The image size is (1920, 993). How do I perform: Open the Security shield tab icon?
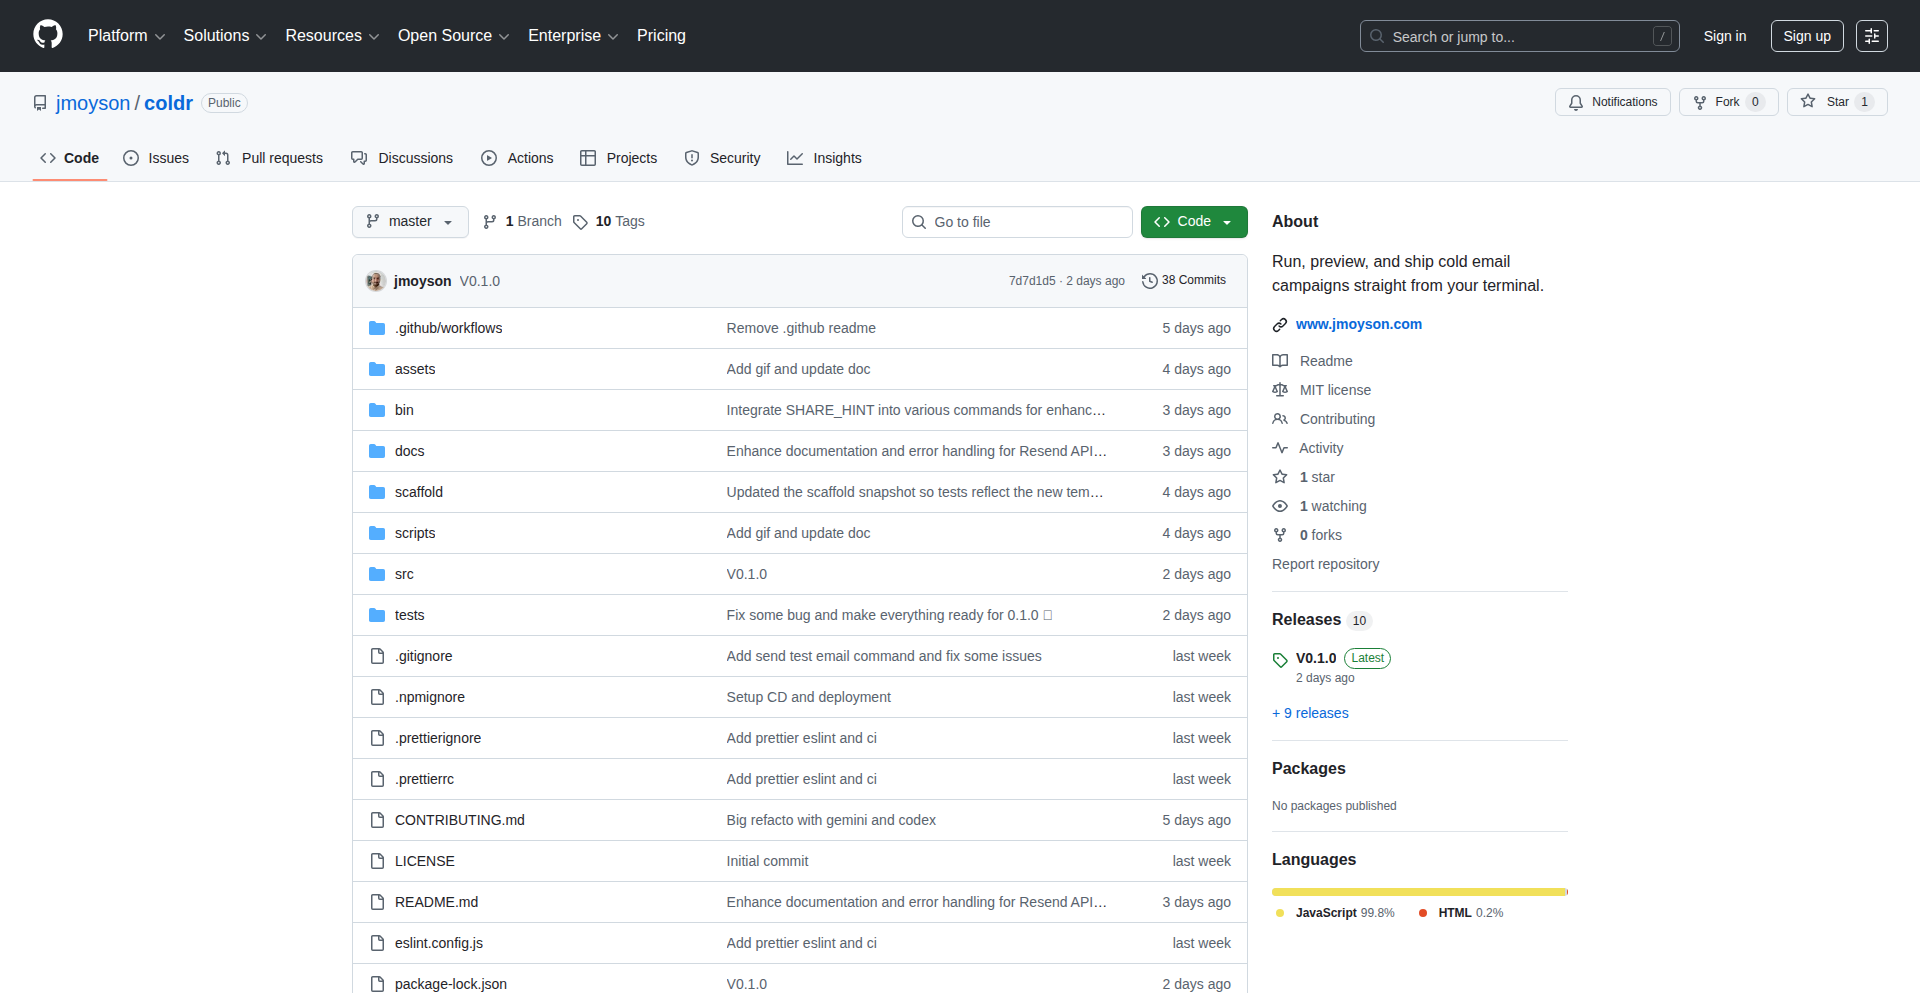tap(692, 158)
